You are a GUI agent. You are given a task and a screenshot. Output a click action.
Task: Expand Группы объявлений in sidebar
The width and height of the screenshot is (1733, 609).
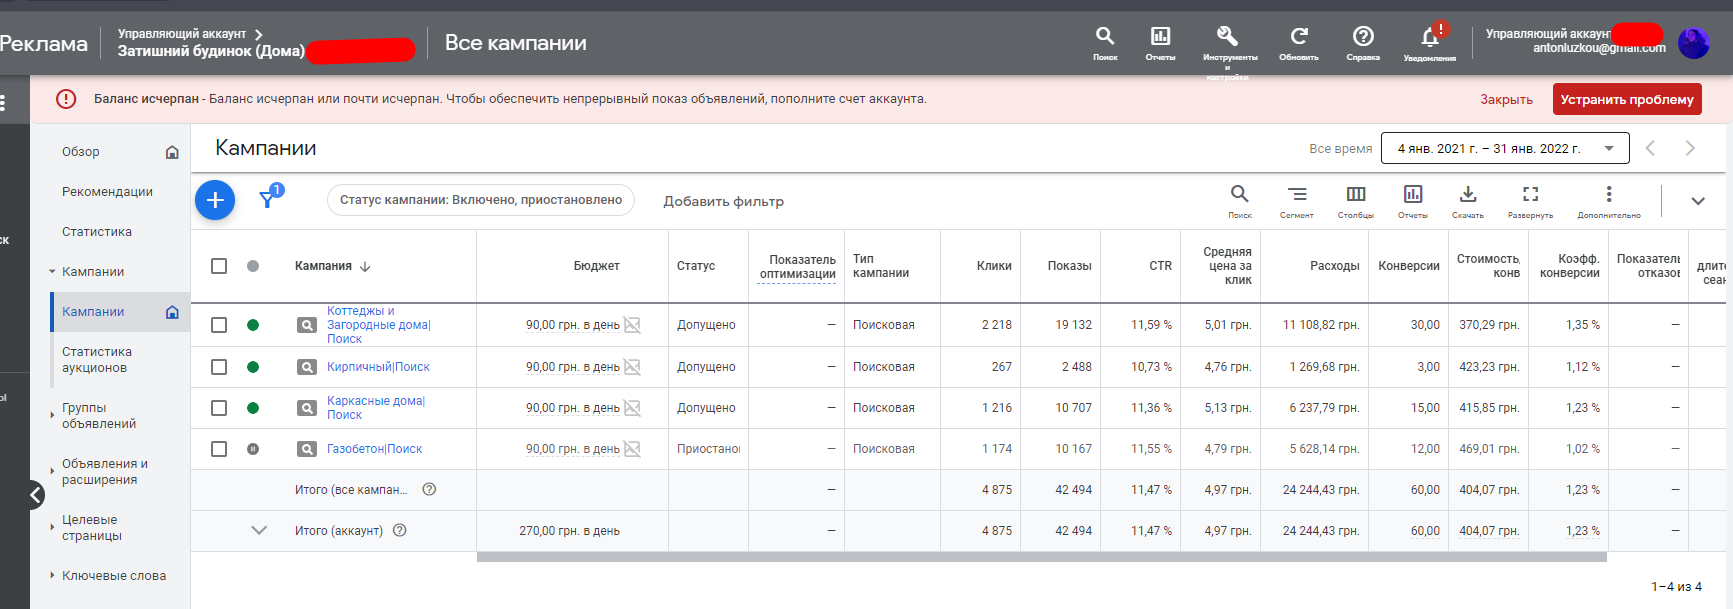(x=98, y=416)
